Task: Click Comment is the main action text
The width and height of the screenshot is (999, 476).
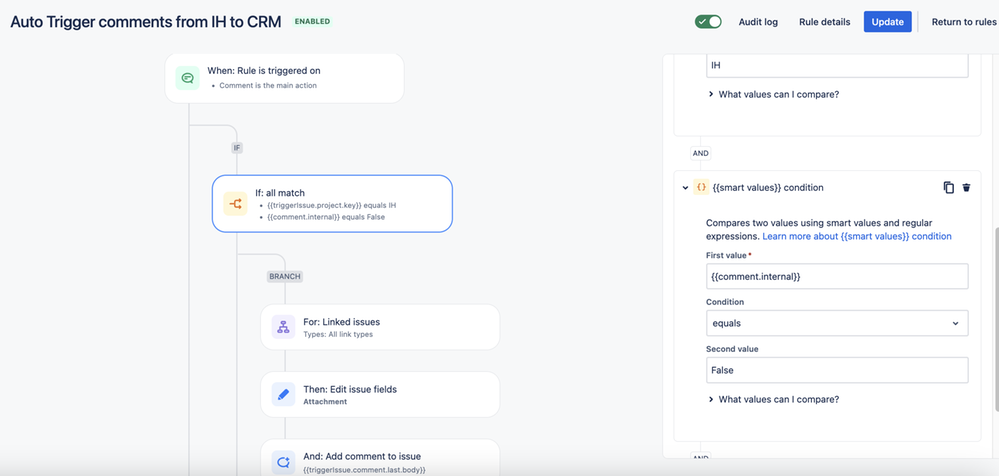Action: point(268,85)
